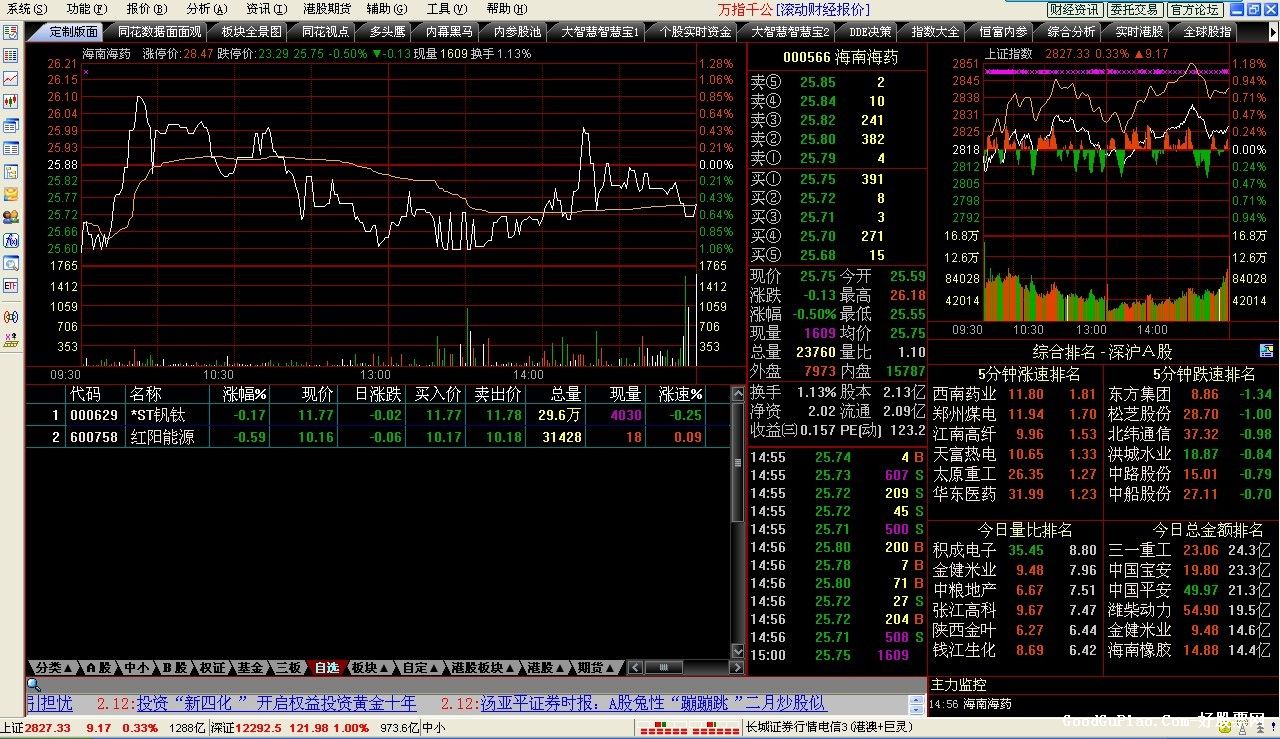This screenshot has height=739, width=1280.
Task: Sort by the 涨幅% column header
Action: point(245,394)
